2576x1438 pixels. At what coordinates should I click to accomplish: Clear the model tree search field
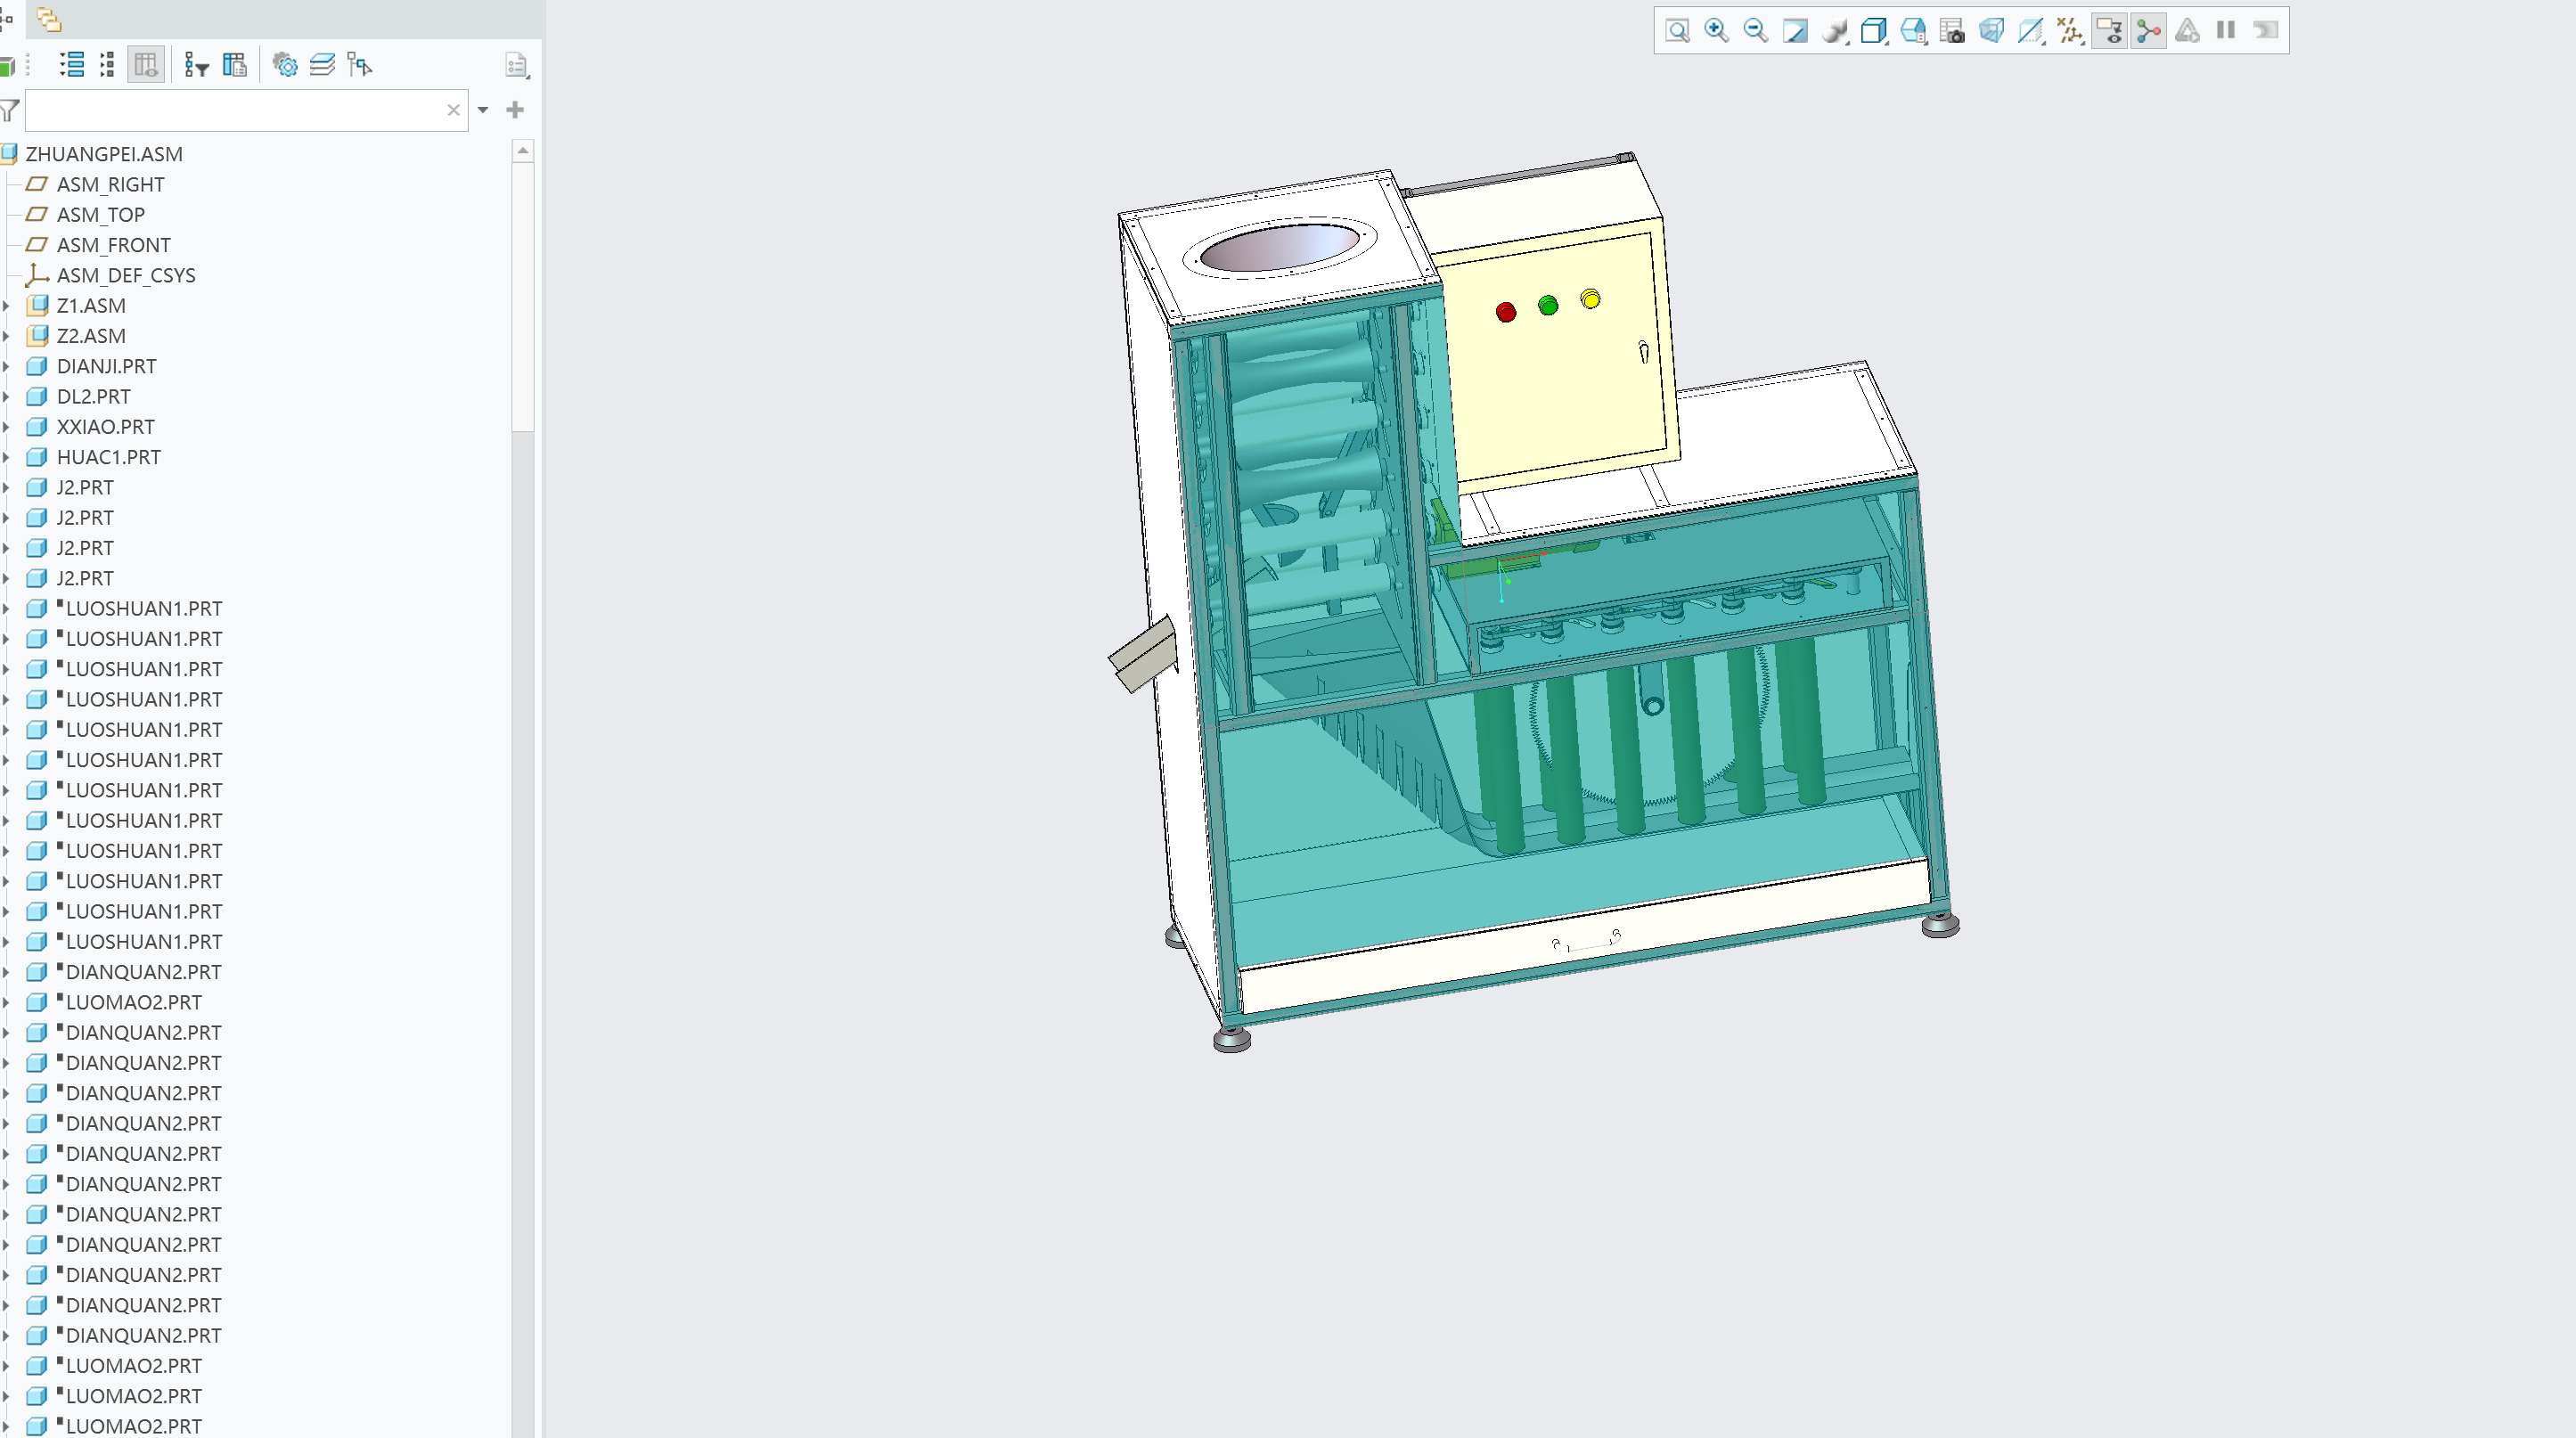[453, 110]
